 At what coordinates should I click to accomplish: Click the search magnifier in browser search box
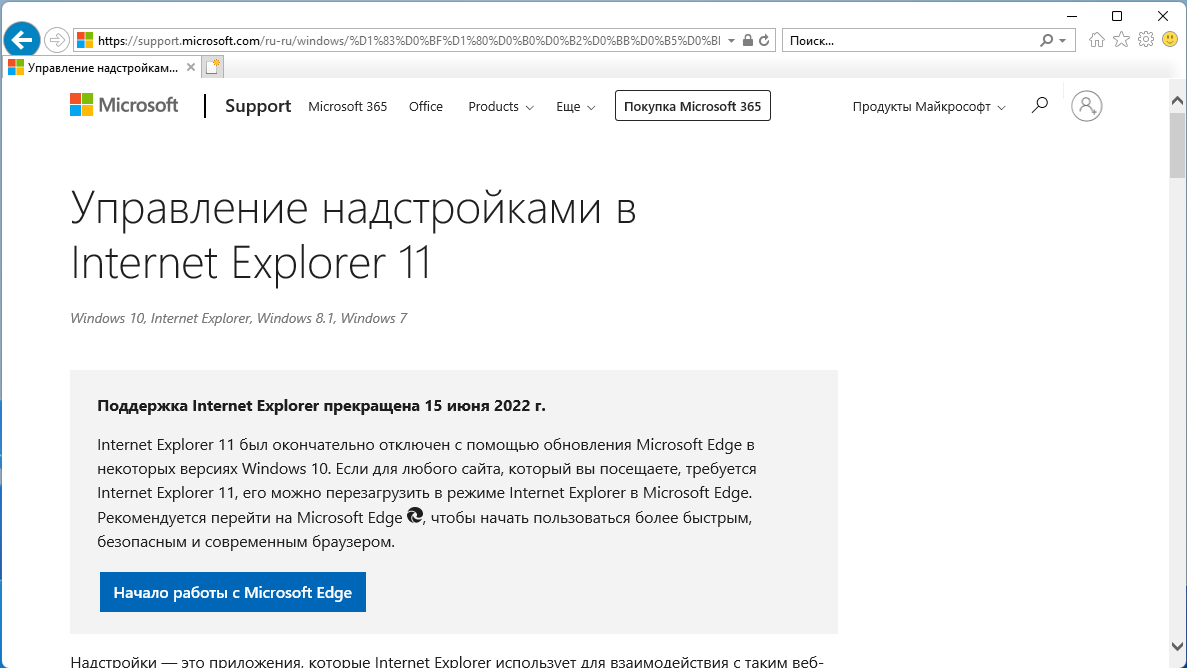point(1046,40)
